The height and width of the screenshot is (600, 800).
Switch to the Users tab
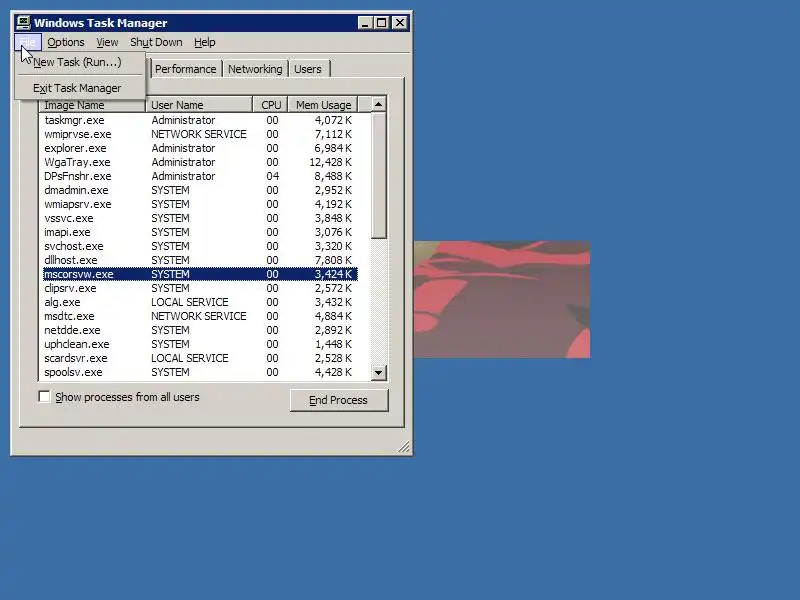point(308,69)
